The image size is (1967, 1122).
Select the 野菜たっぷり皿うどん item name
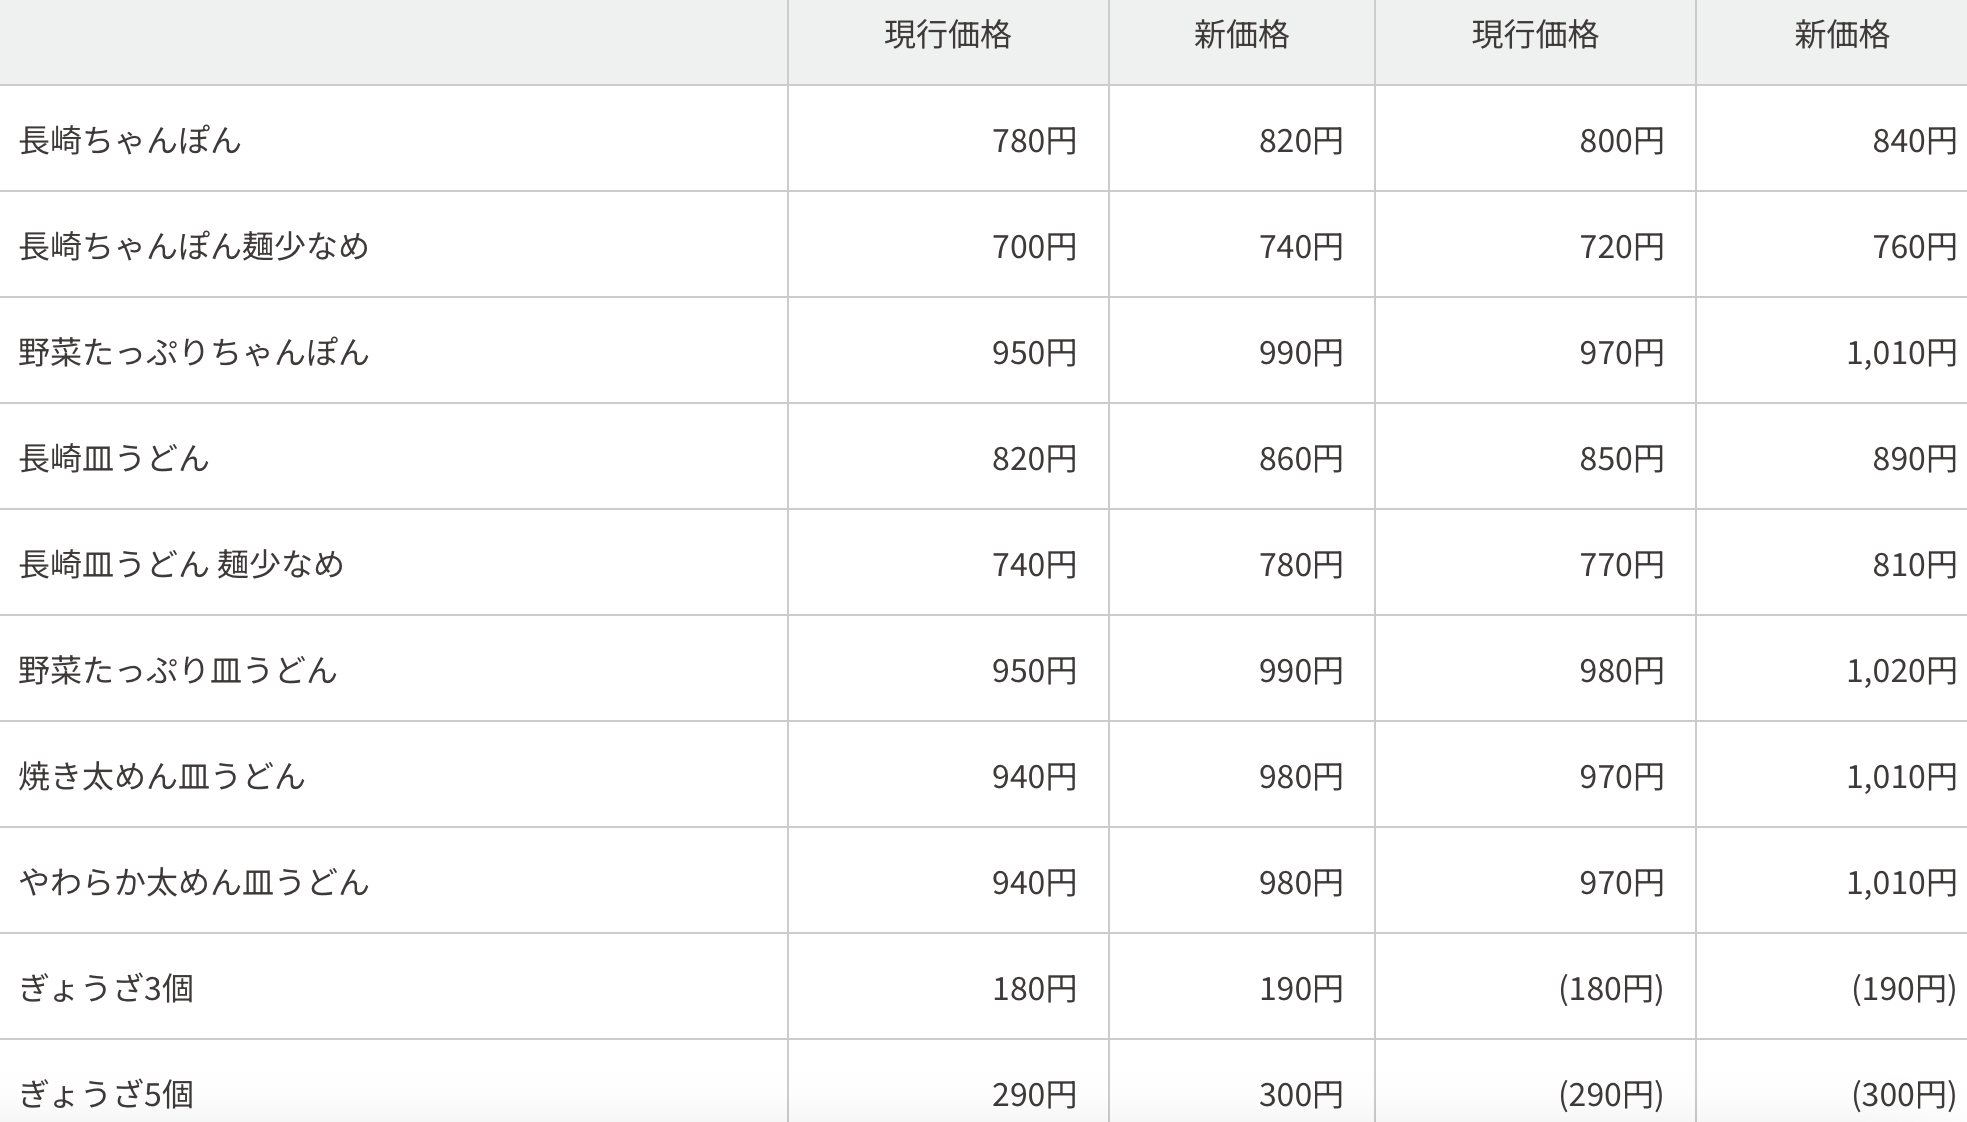coord(178,670)
